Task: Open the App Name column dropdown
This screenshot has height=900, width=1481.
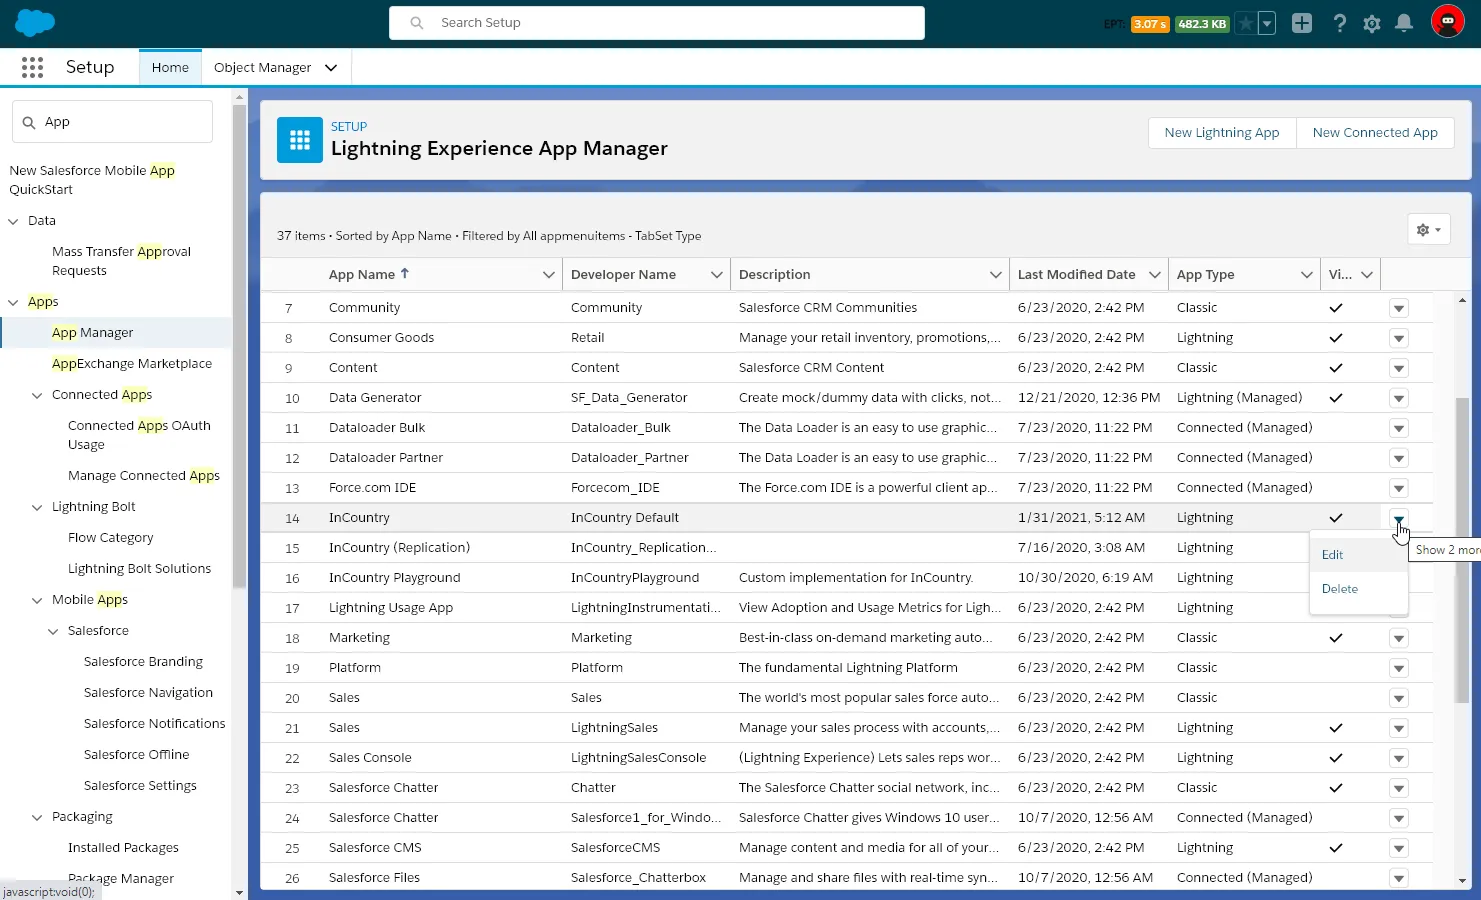Action: tap(548, 275)
